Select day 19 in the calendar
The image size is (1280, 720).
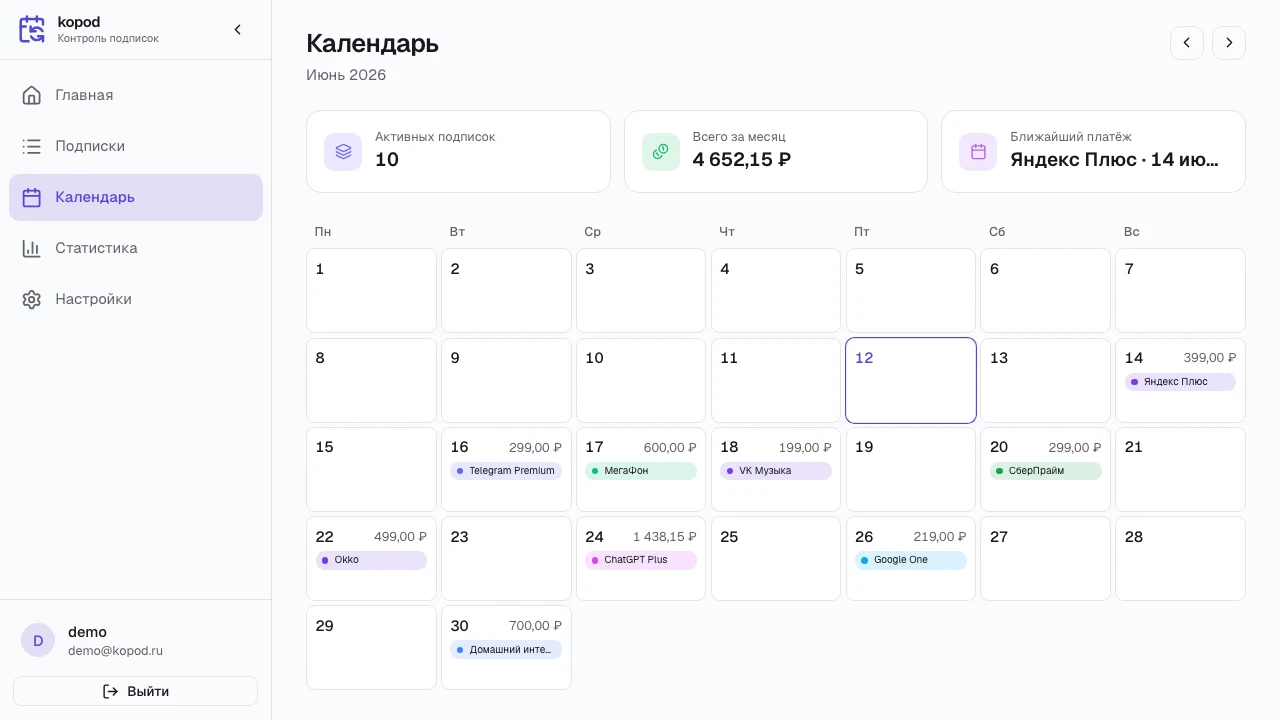pos(911,470)
